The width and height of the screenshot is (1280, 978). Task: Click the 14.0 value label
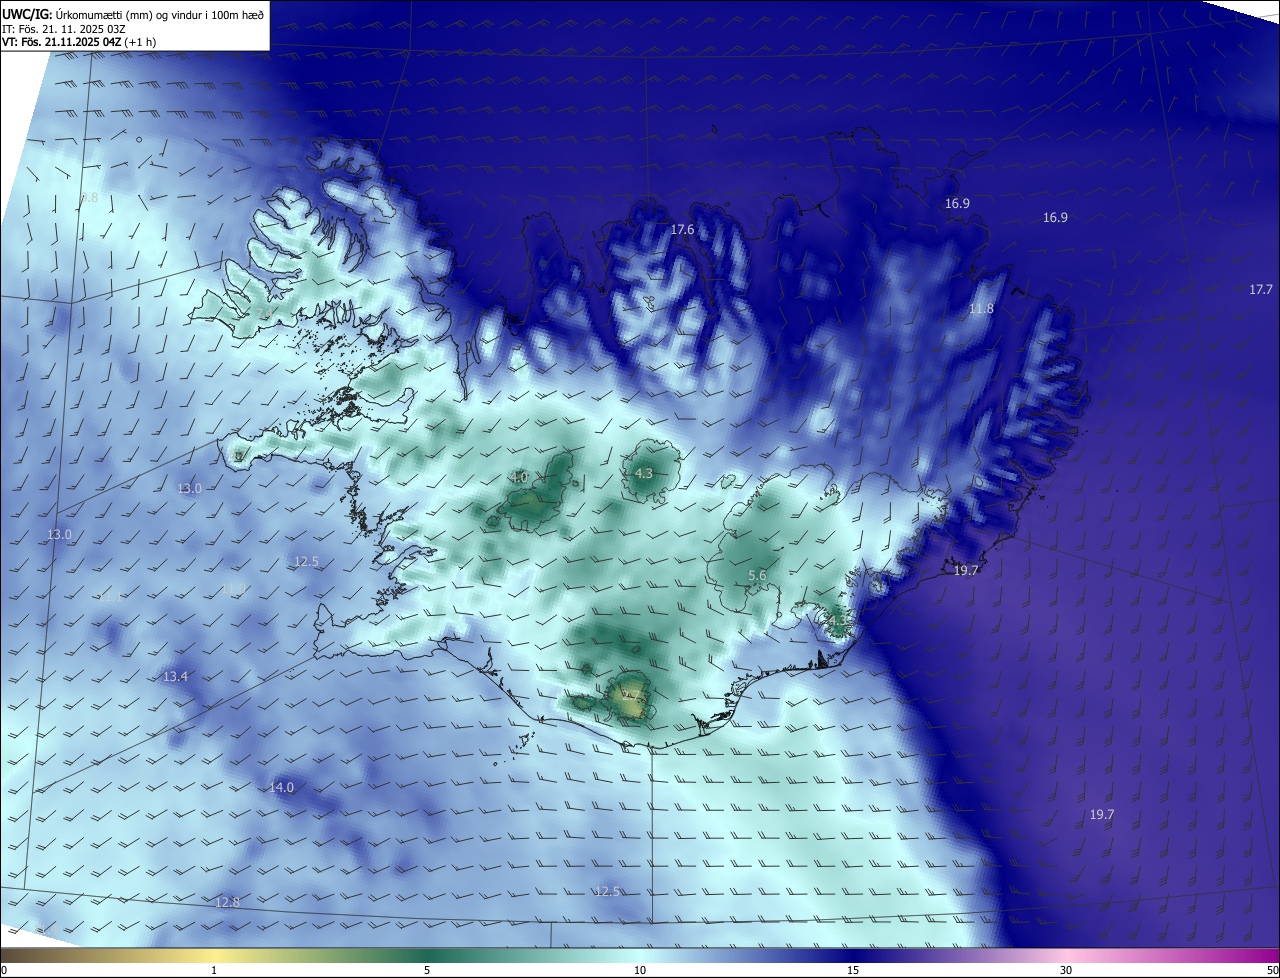tap(282, 788)
